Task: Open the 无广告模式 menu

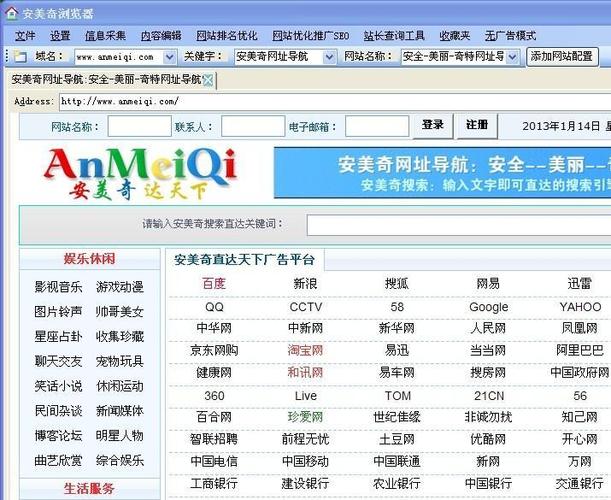Action: [510, 36]
